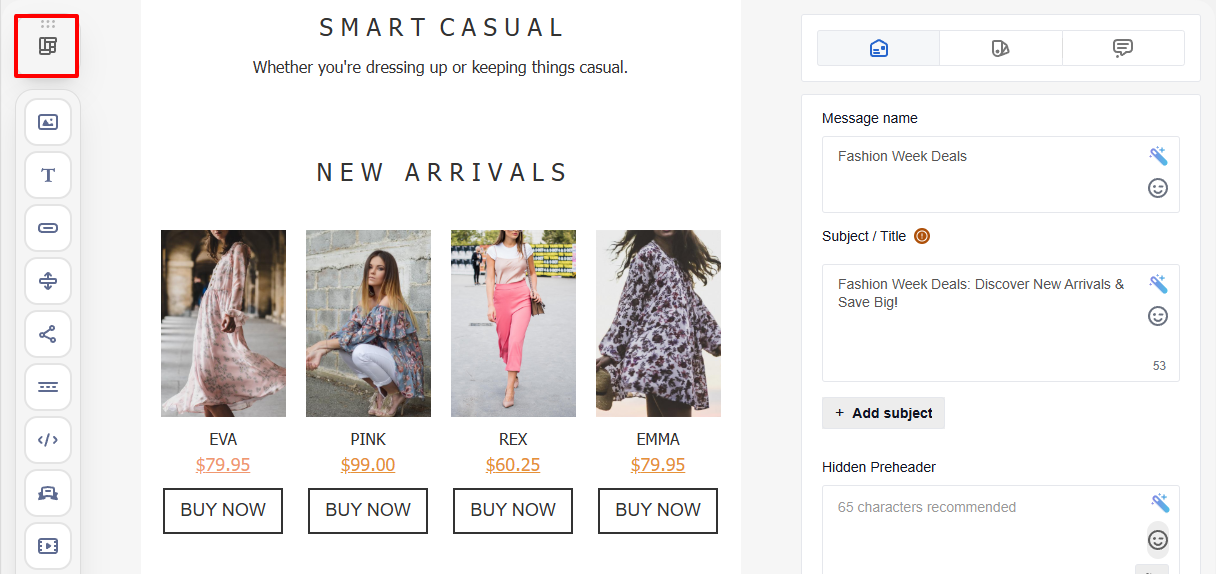Switch to the comments tab
This screenshot has height=574, width=1216.
tap(1123, 48)
